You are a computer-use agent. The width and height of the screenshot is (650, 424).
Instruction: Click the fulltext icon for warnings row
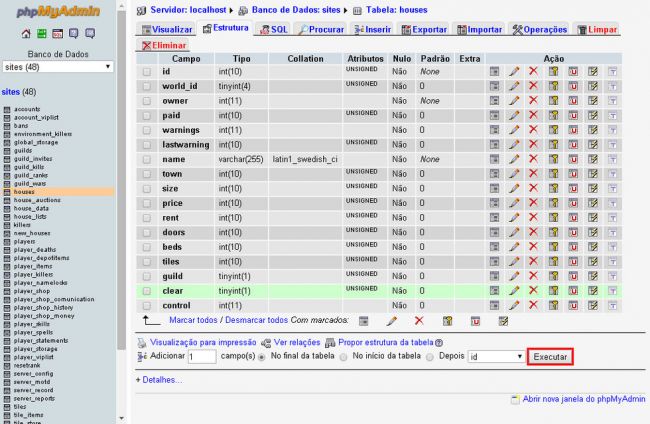[x=612, y=130]
